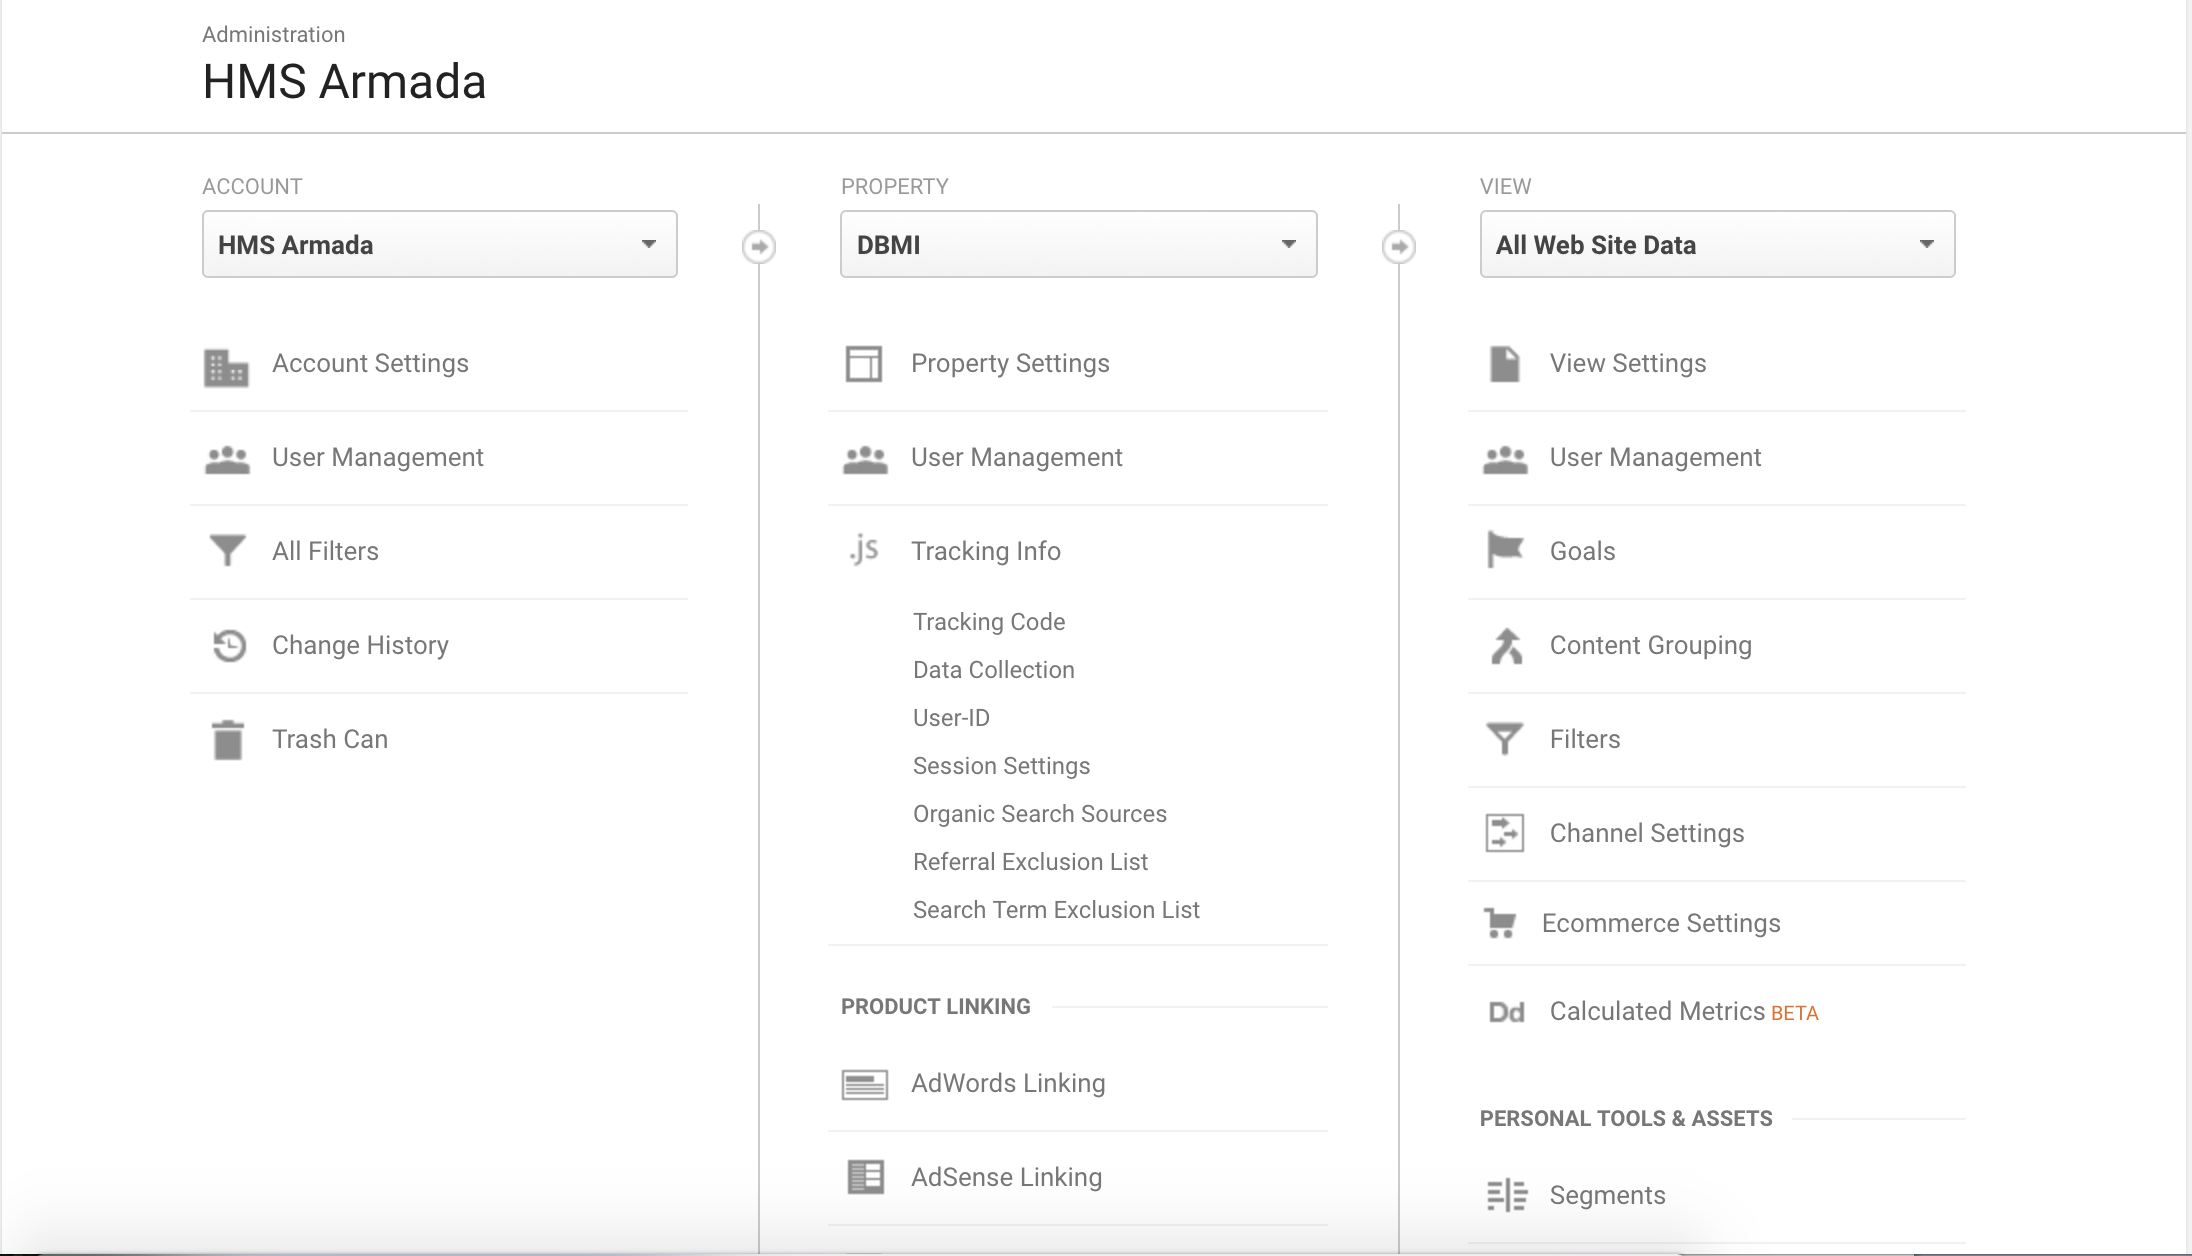Click the Channel Settings arrows icon
This screenshot has width=2192, height=1256.
1505,833
